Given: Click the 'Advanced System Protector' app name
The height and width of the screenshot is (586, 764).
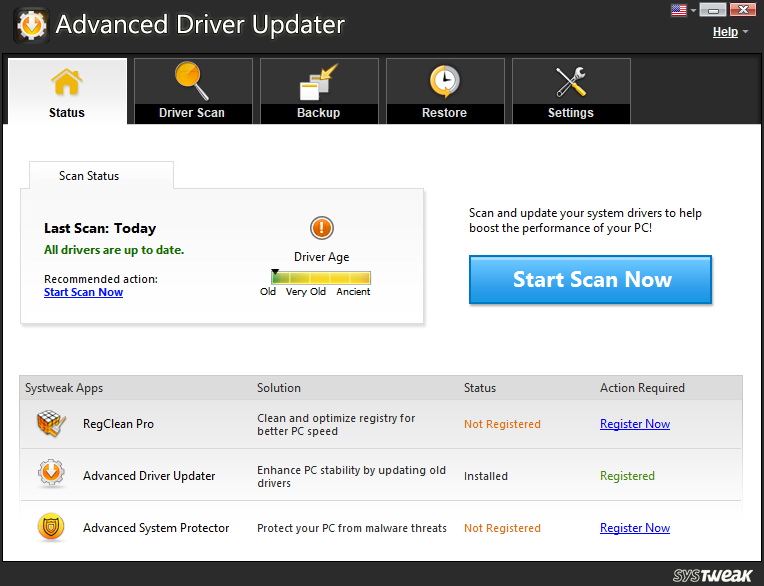Looking at the screenshot, I should click(x=156, y=528).
